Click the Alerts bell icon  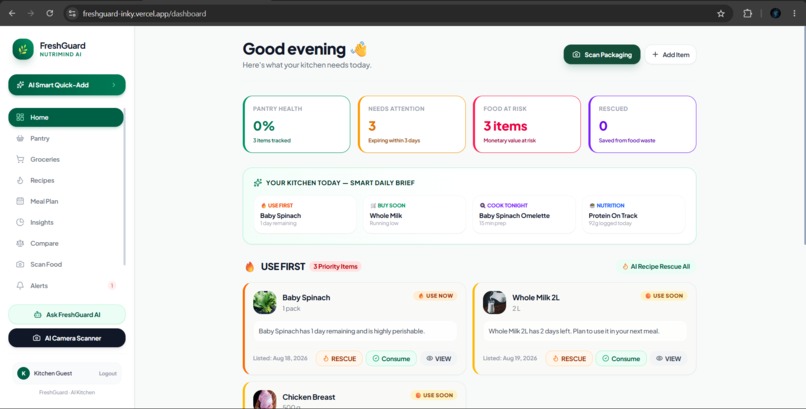[x=20, y=286]
